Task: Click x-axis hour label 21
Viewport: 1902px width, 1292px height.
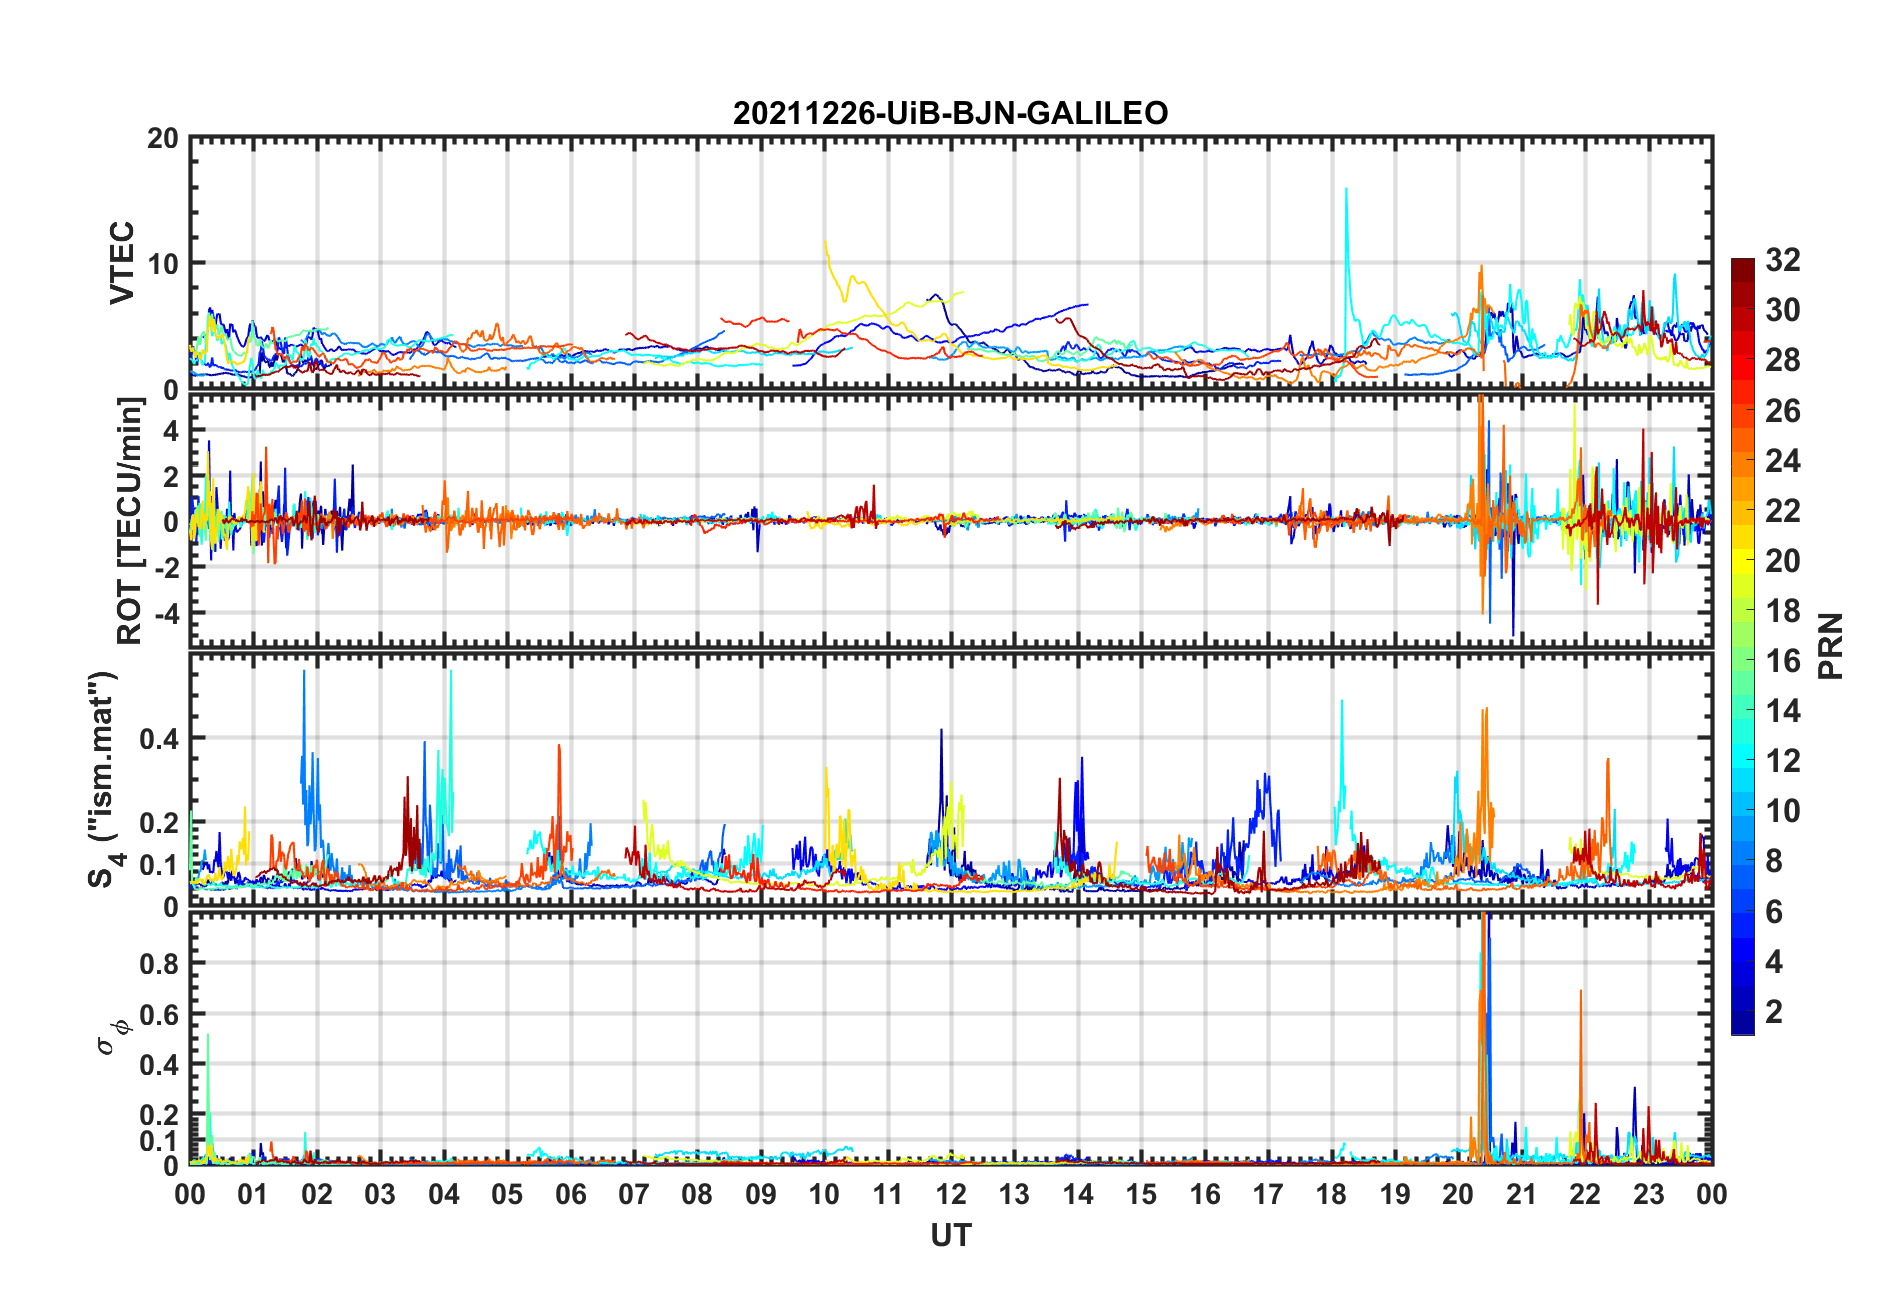Action: click(1521, 1194)
